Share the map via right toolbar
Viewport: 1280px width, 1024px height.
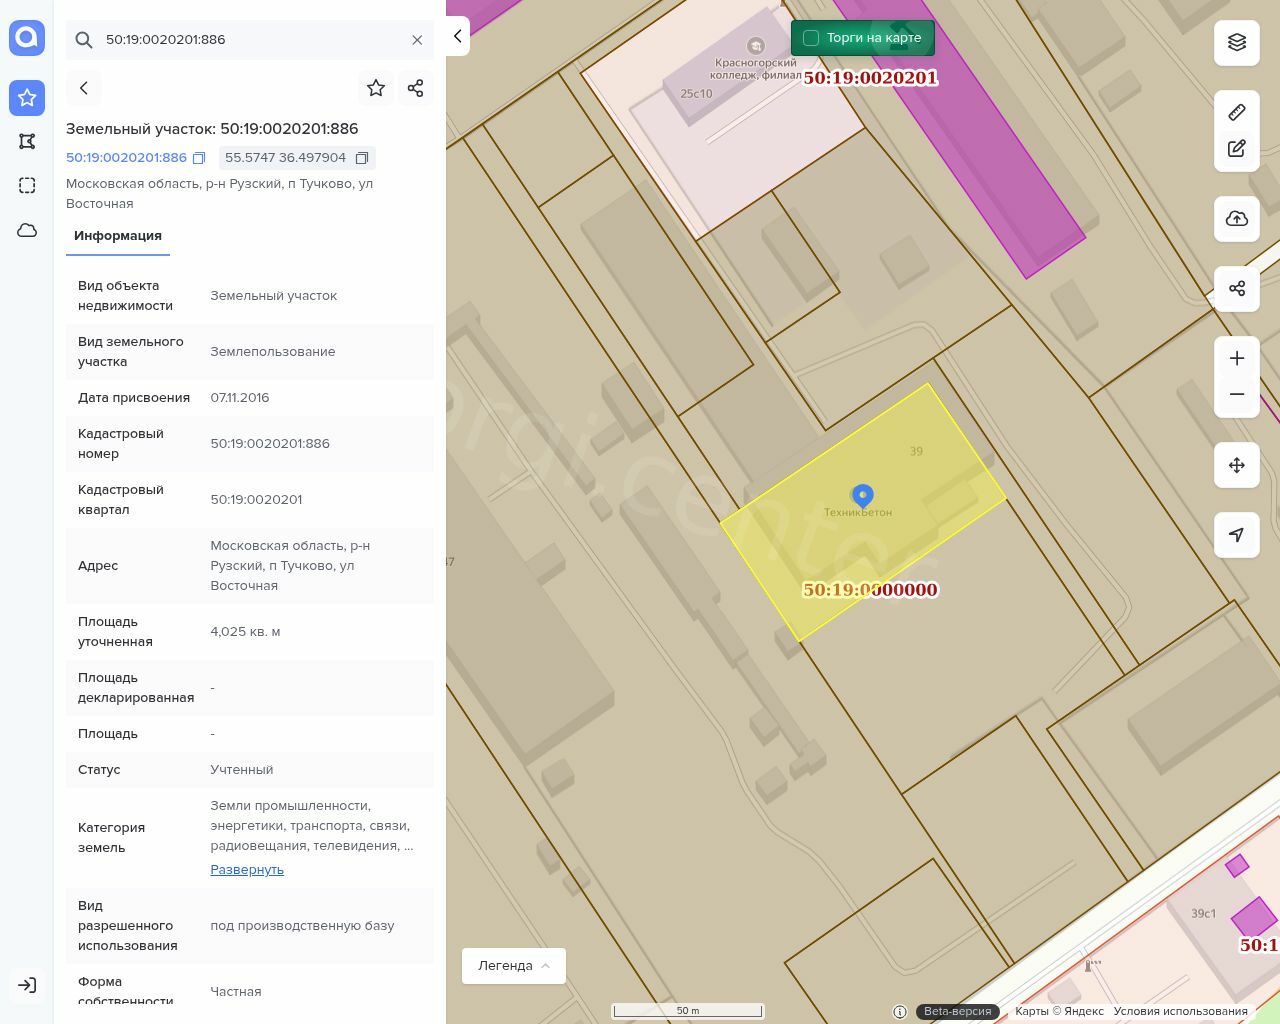[1236, 289]
